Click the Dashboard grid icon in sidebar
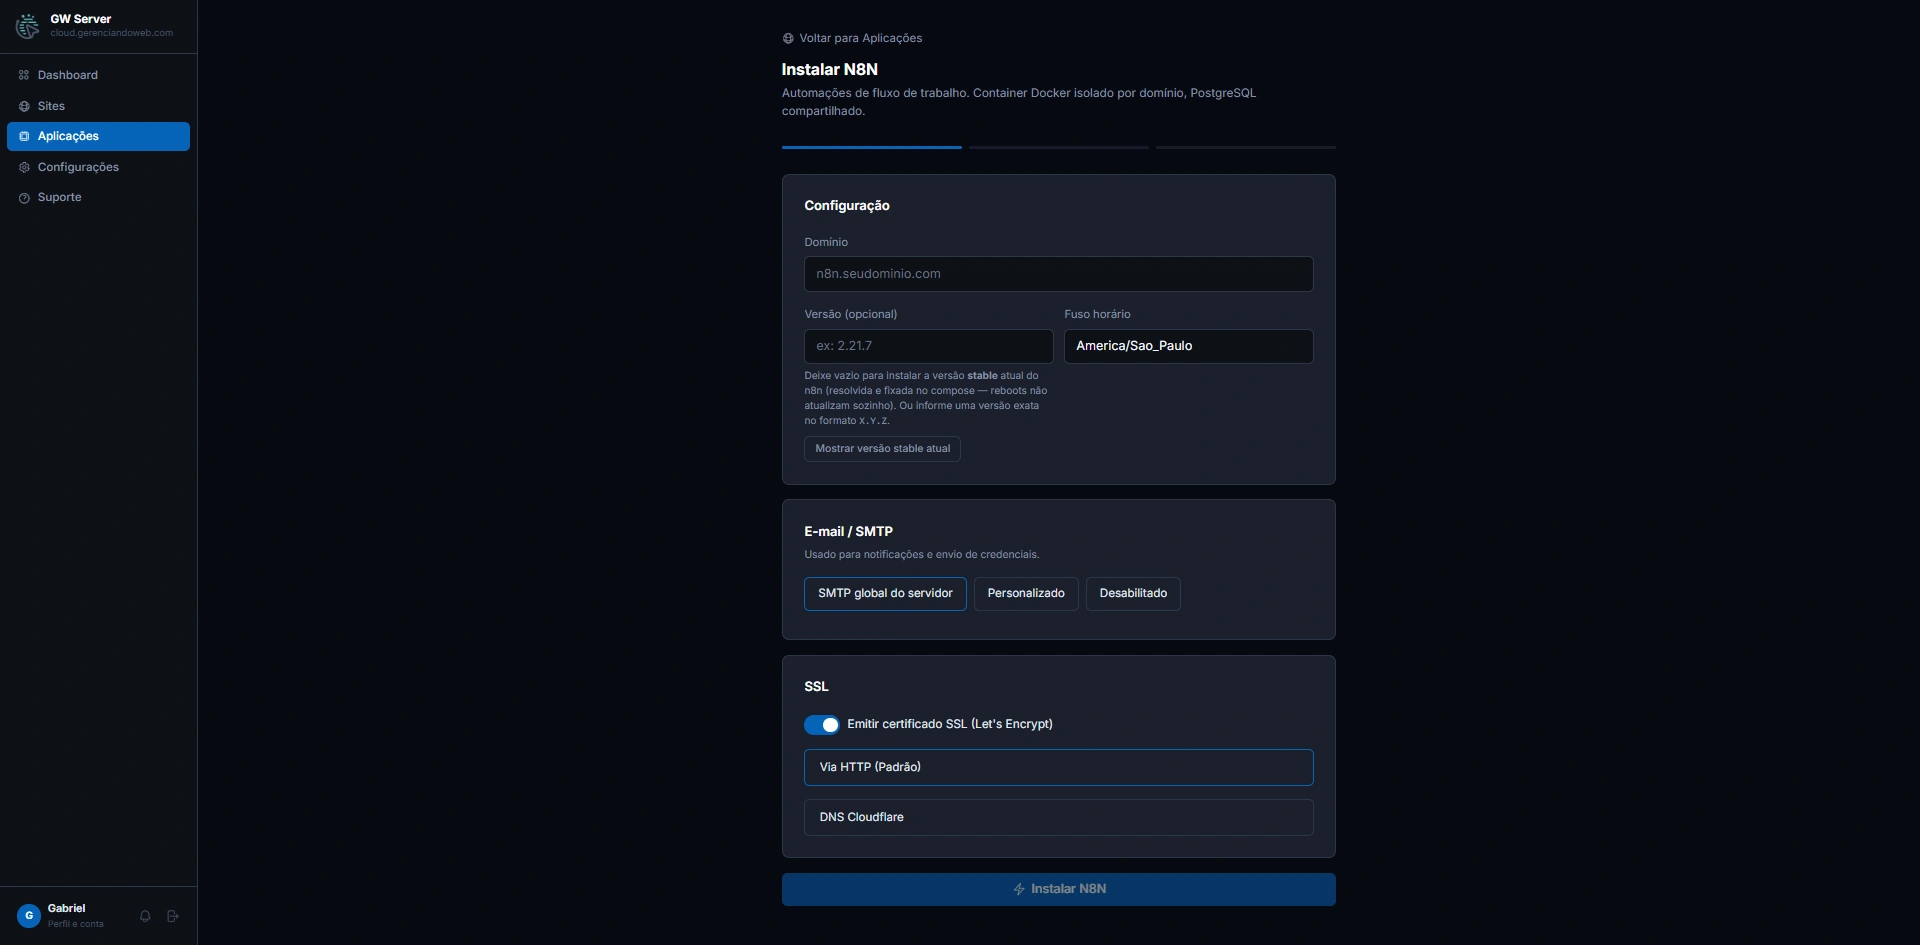Image resolution: width=1920 pixels, height=945 pixels. (x=24, y=75)
